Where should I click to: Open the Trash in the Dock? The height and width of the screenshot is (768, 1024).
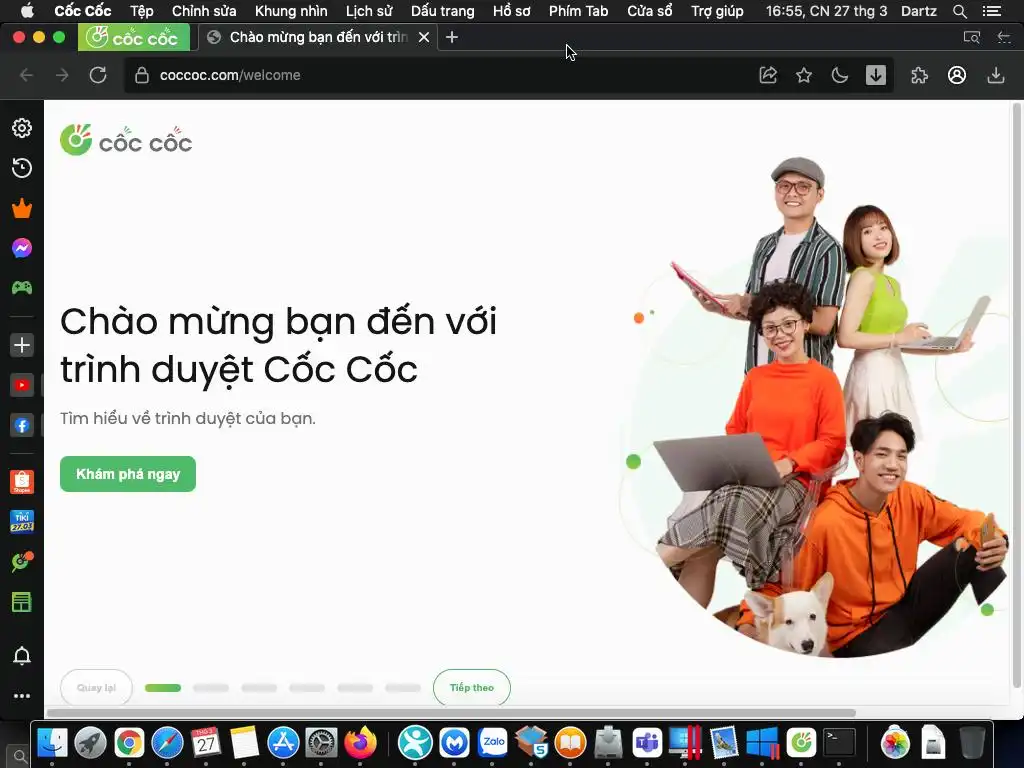(x=972, y=743)
